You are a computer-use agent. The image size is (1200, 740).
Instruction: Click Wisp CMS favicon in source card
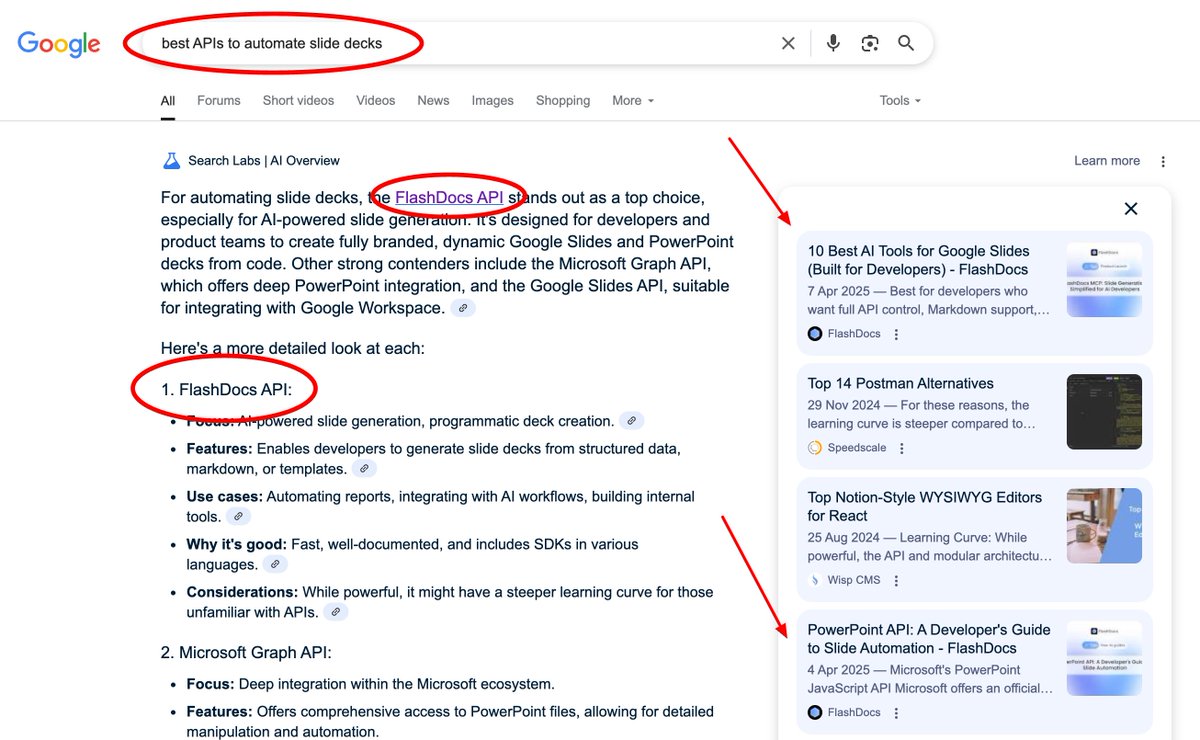point(815,580)
